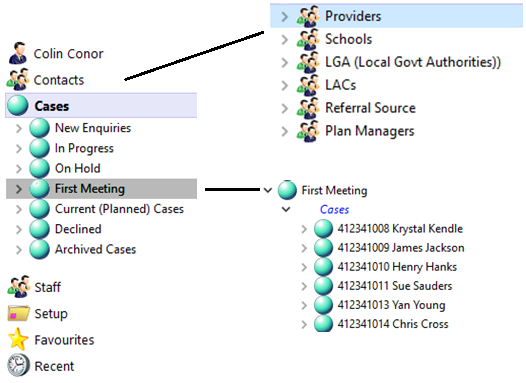Image resolution: width=526 pixels, height=383 pixels.
Task: Click the Providers group icon
Action: click(x=308, y=16)
